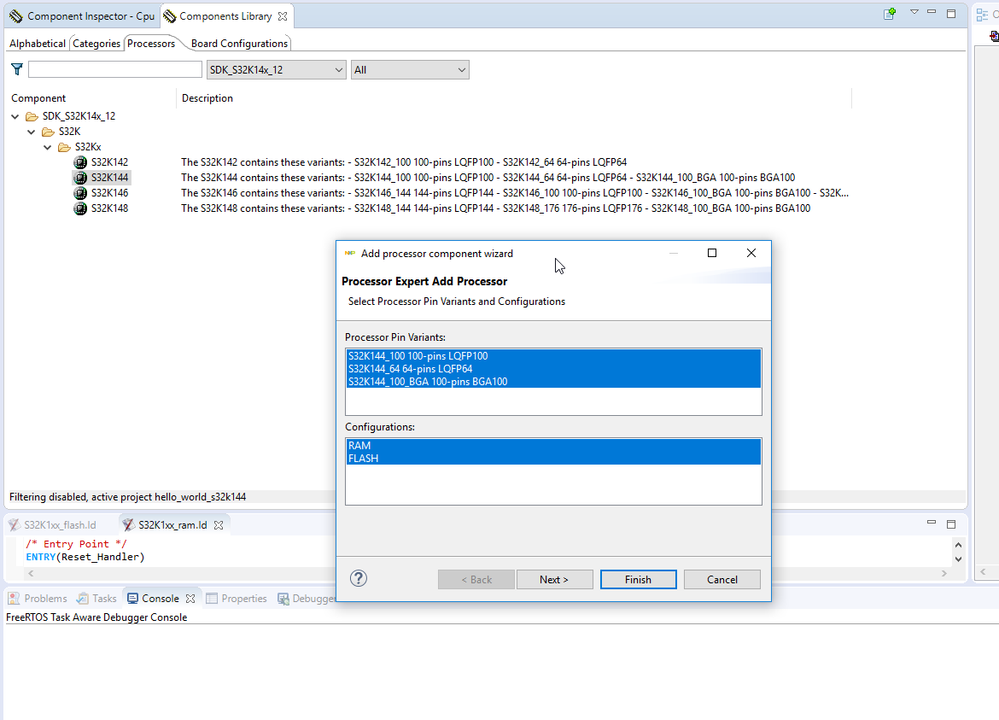Click the Cancel button in wizard
This screenshot has height=720, width=999.
(722, 579)
